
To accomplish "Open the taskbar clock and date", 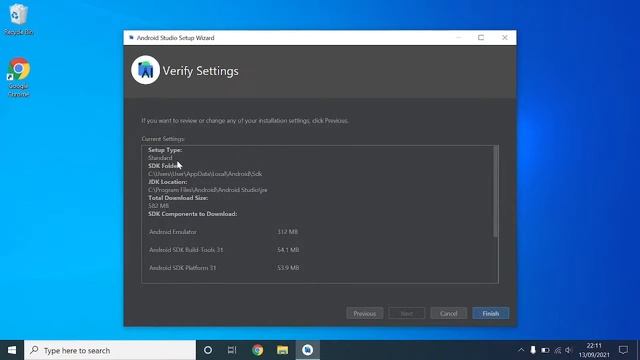I will tap(594, 350).
